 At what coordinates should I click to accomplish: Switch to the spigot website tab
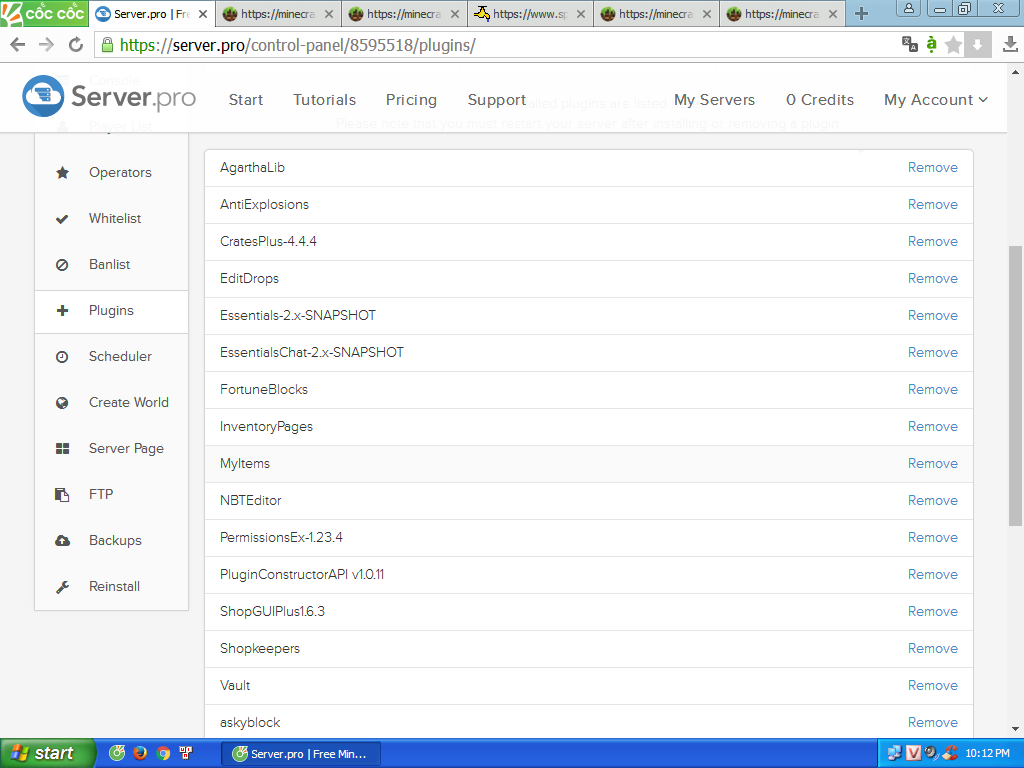[x=530, y=14]
